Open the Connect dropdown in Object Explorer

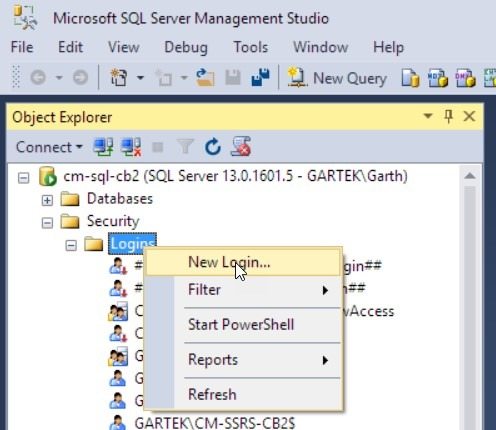tap(49, 147)
